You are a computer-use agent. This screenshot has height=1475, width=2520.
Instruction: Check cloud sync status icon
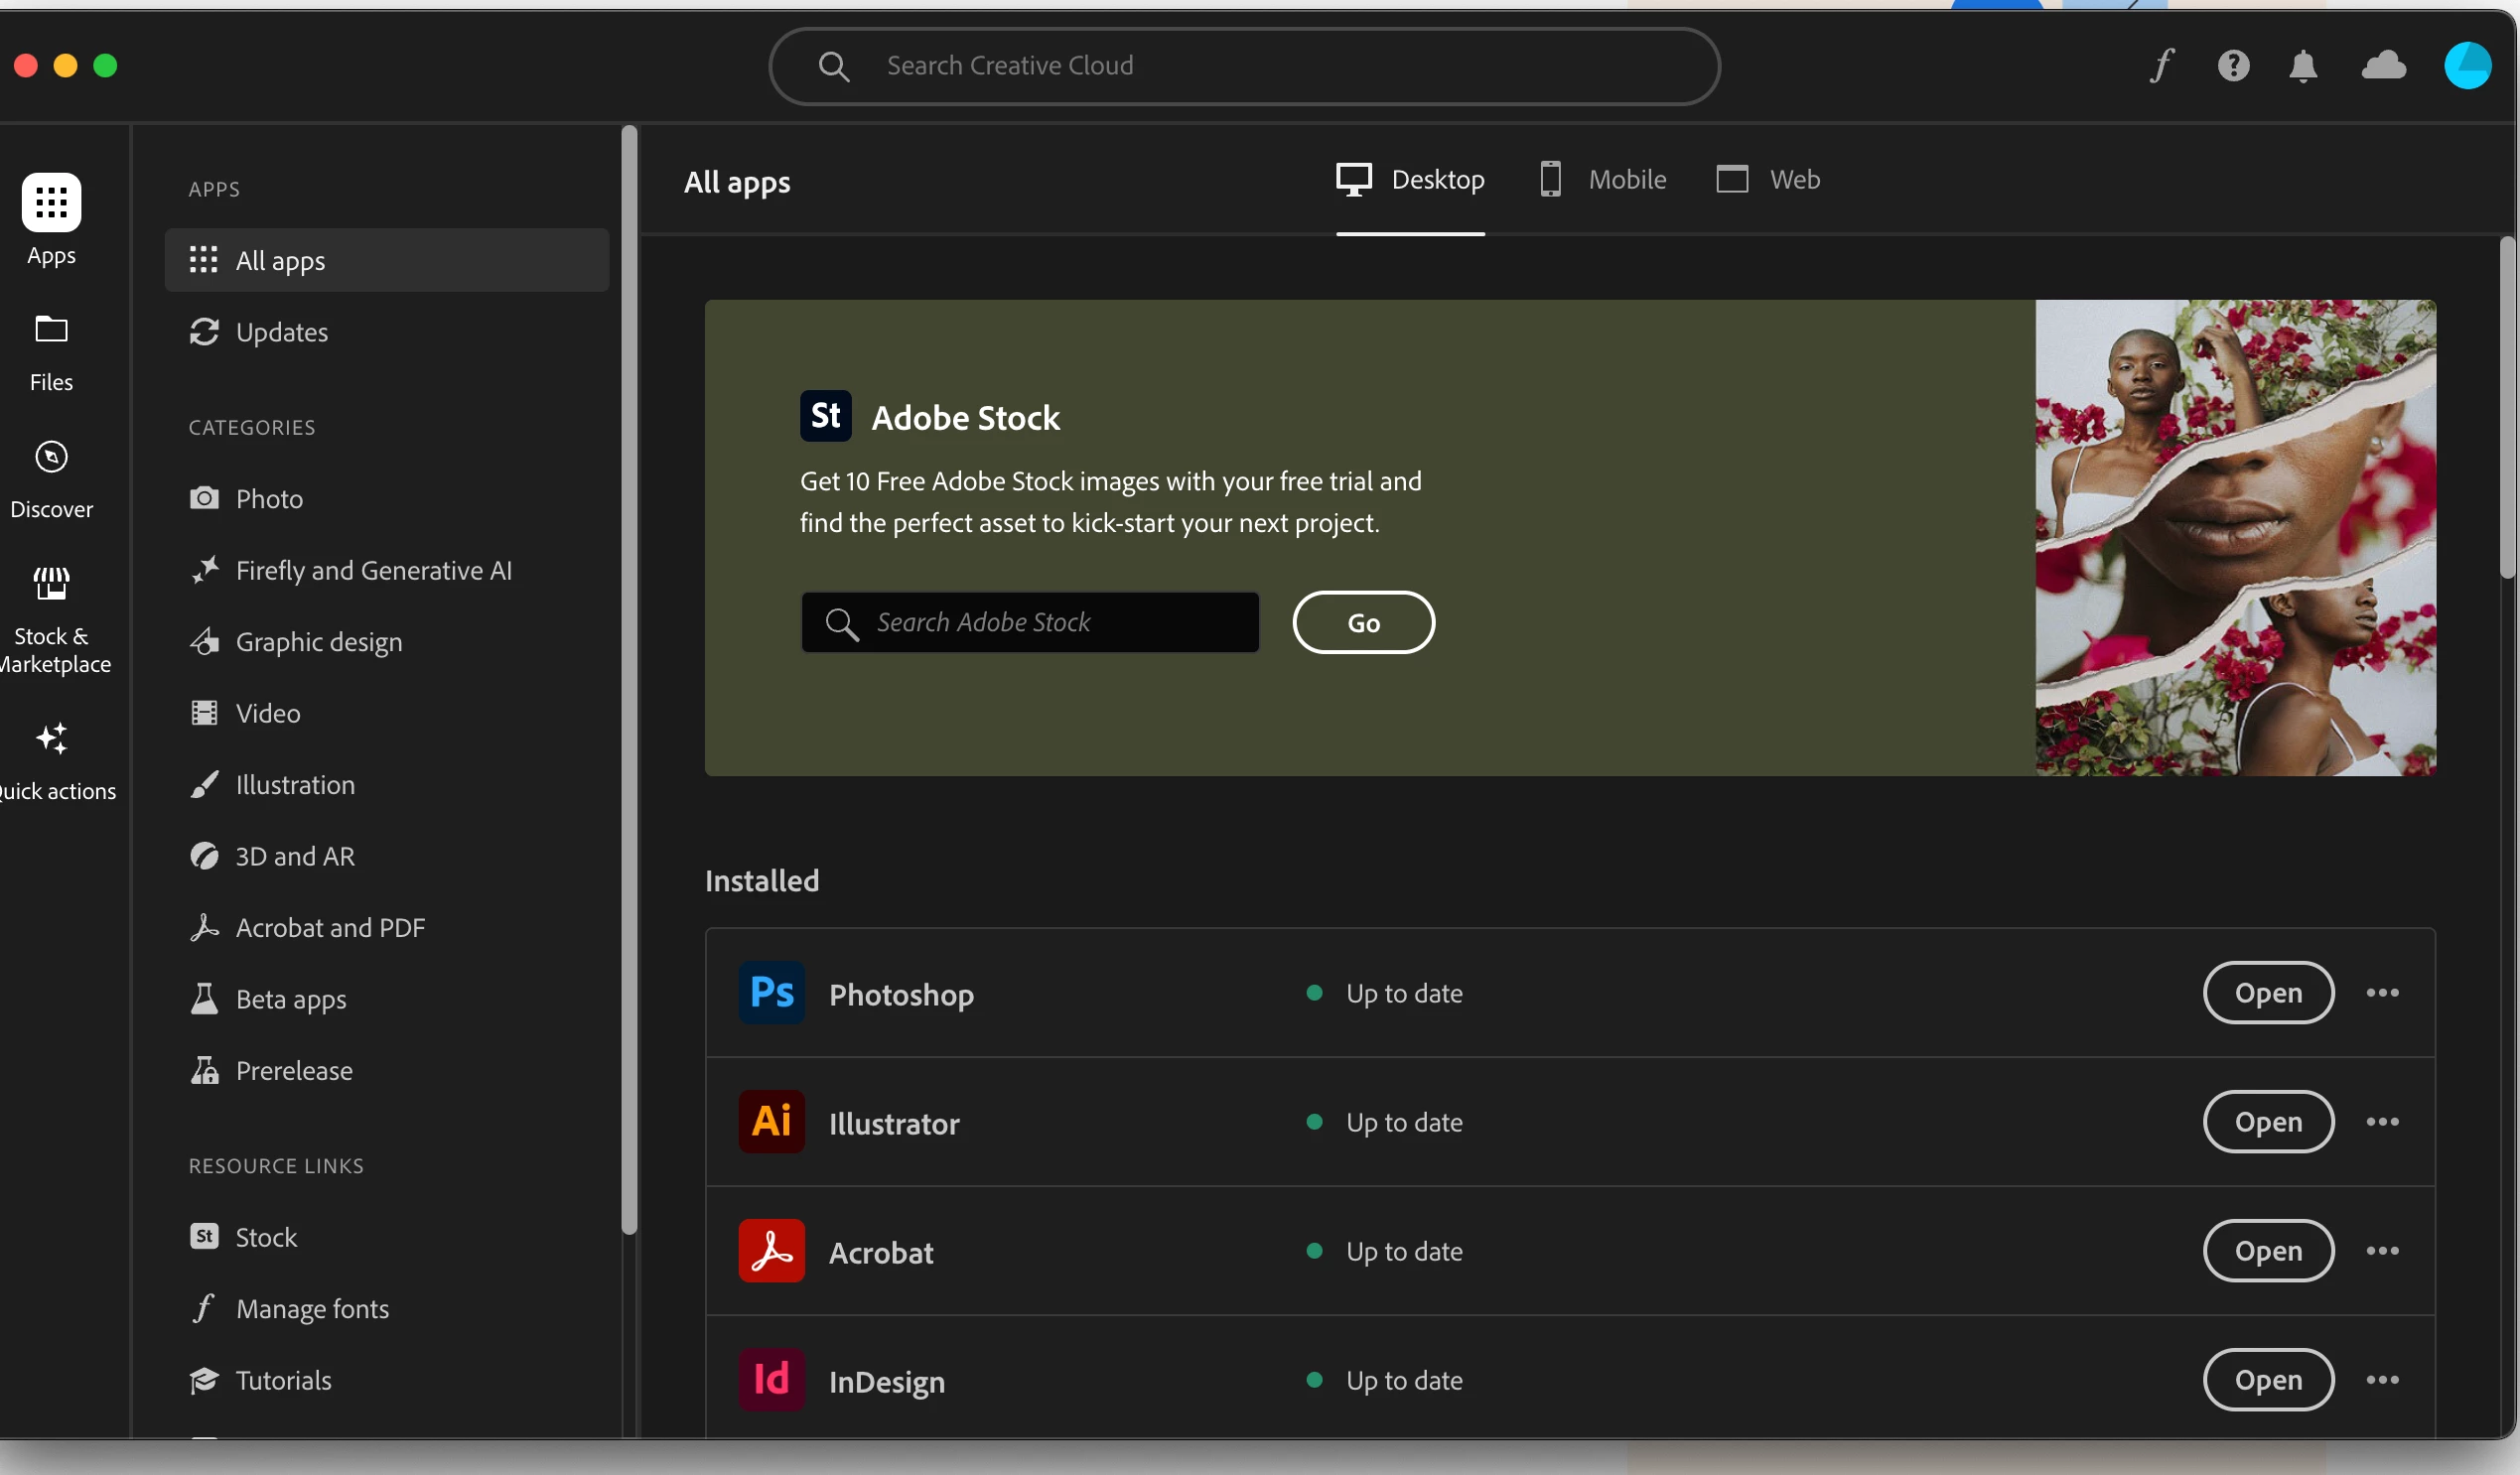tap(2384, 66)
